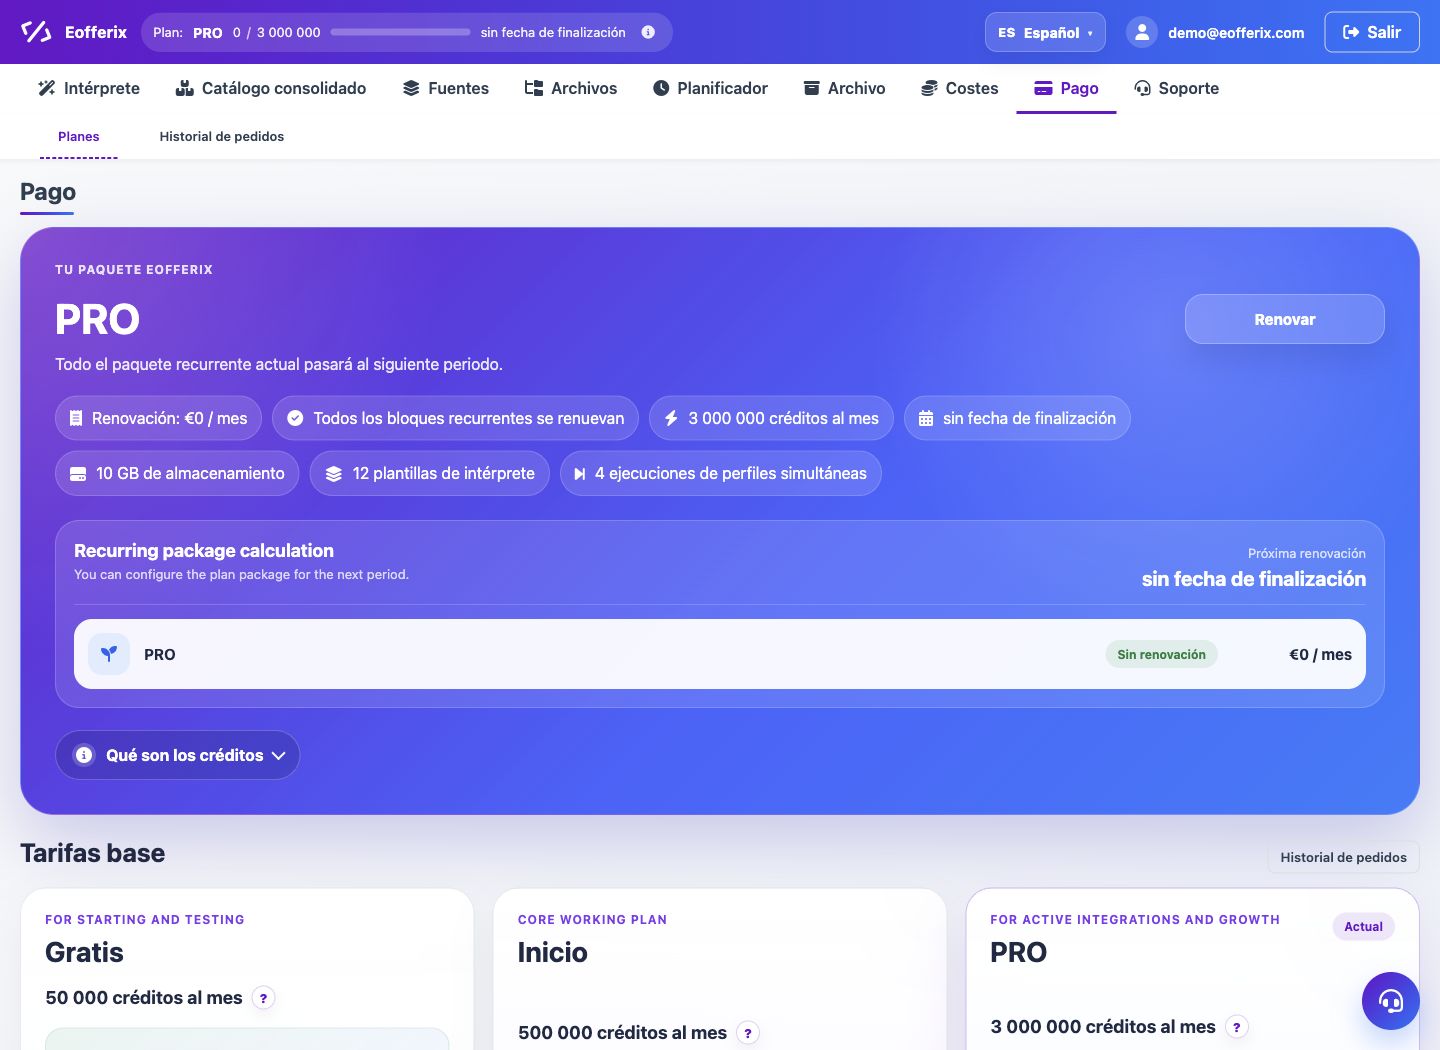1440x1050 pixels.
Task: Go to Catálogo consolidado
Action: coord(271,88)
